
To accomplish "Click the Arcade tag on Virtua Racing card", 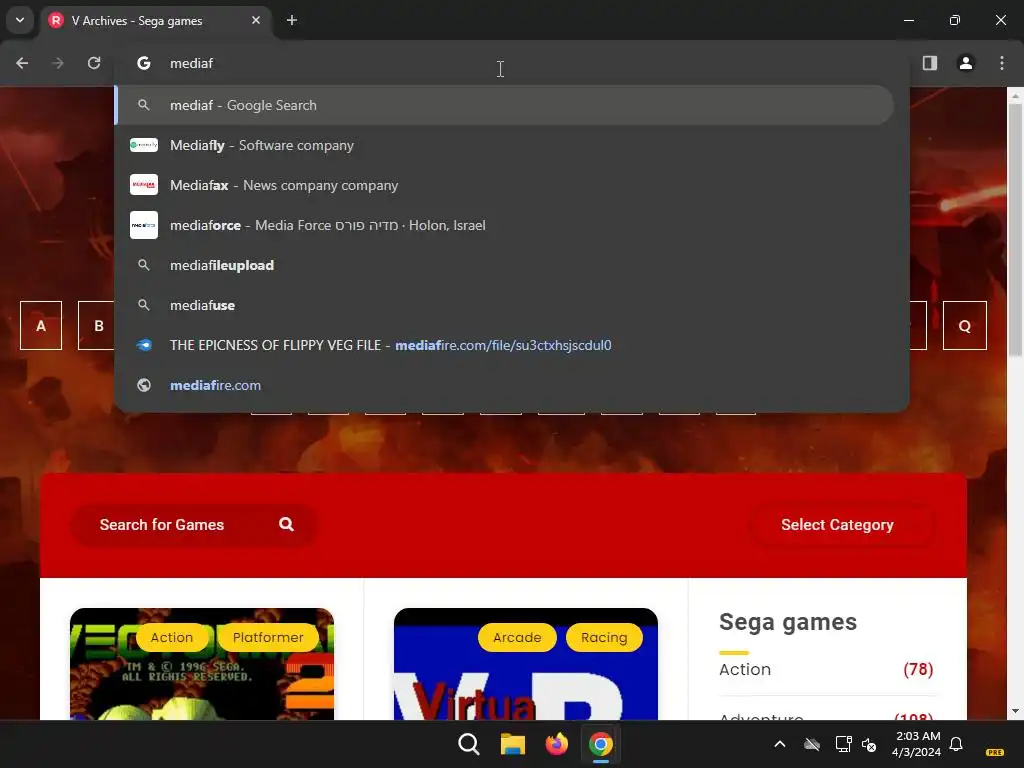I will click(x=517, y=637).
